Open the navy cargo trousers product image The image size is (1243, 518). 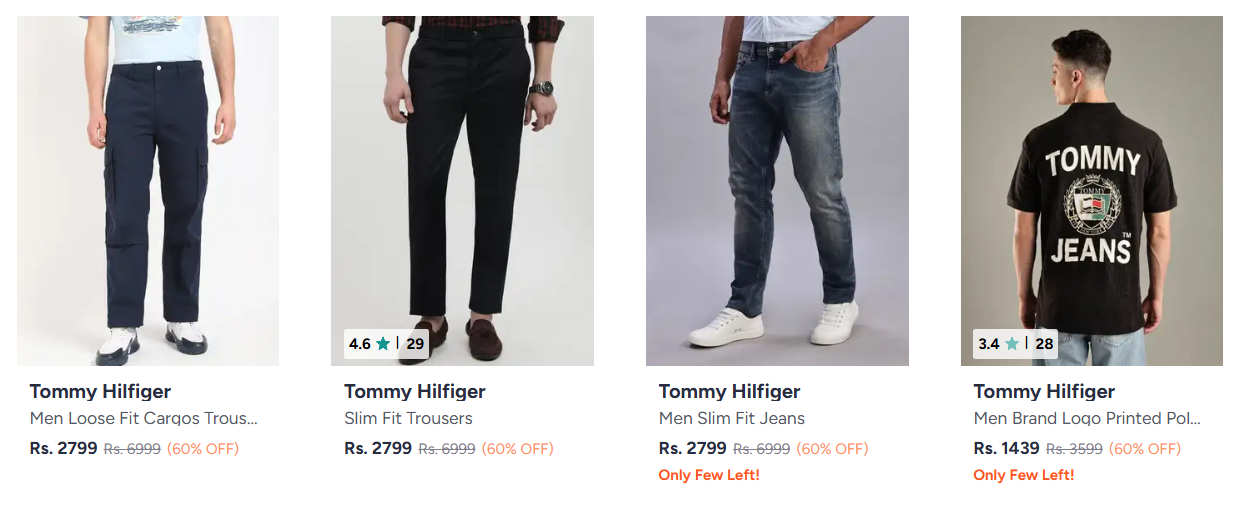tap(148, 190)
